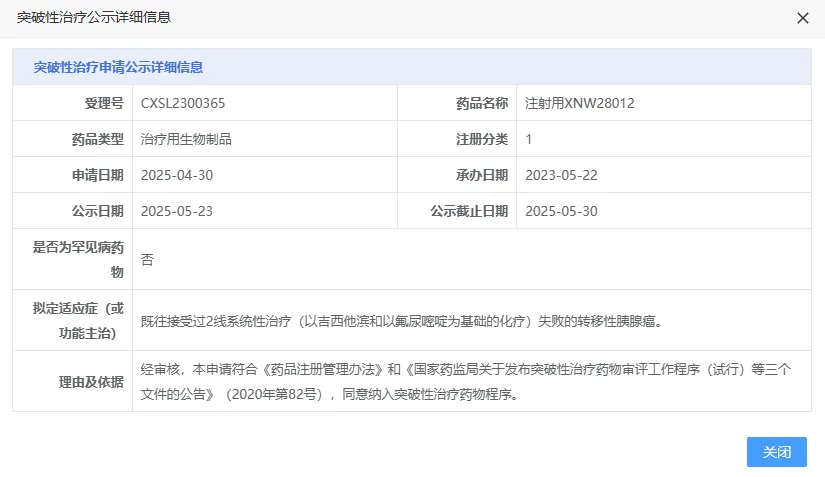Select the proposed indication description text

coord(401,321)
